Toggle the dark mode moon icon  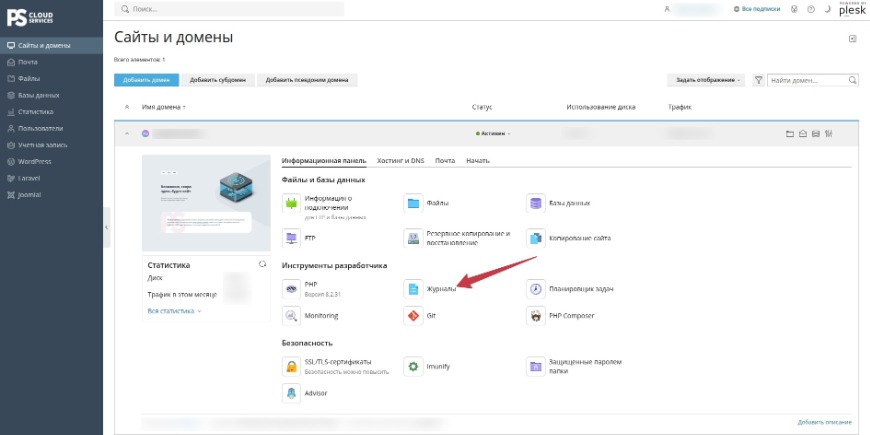(x=827, y=9)
